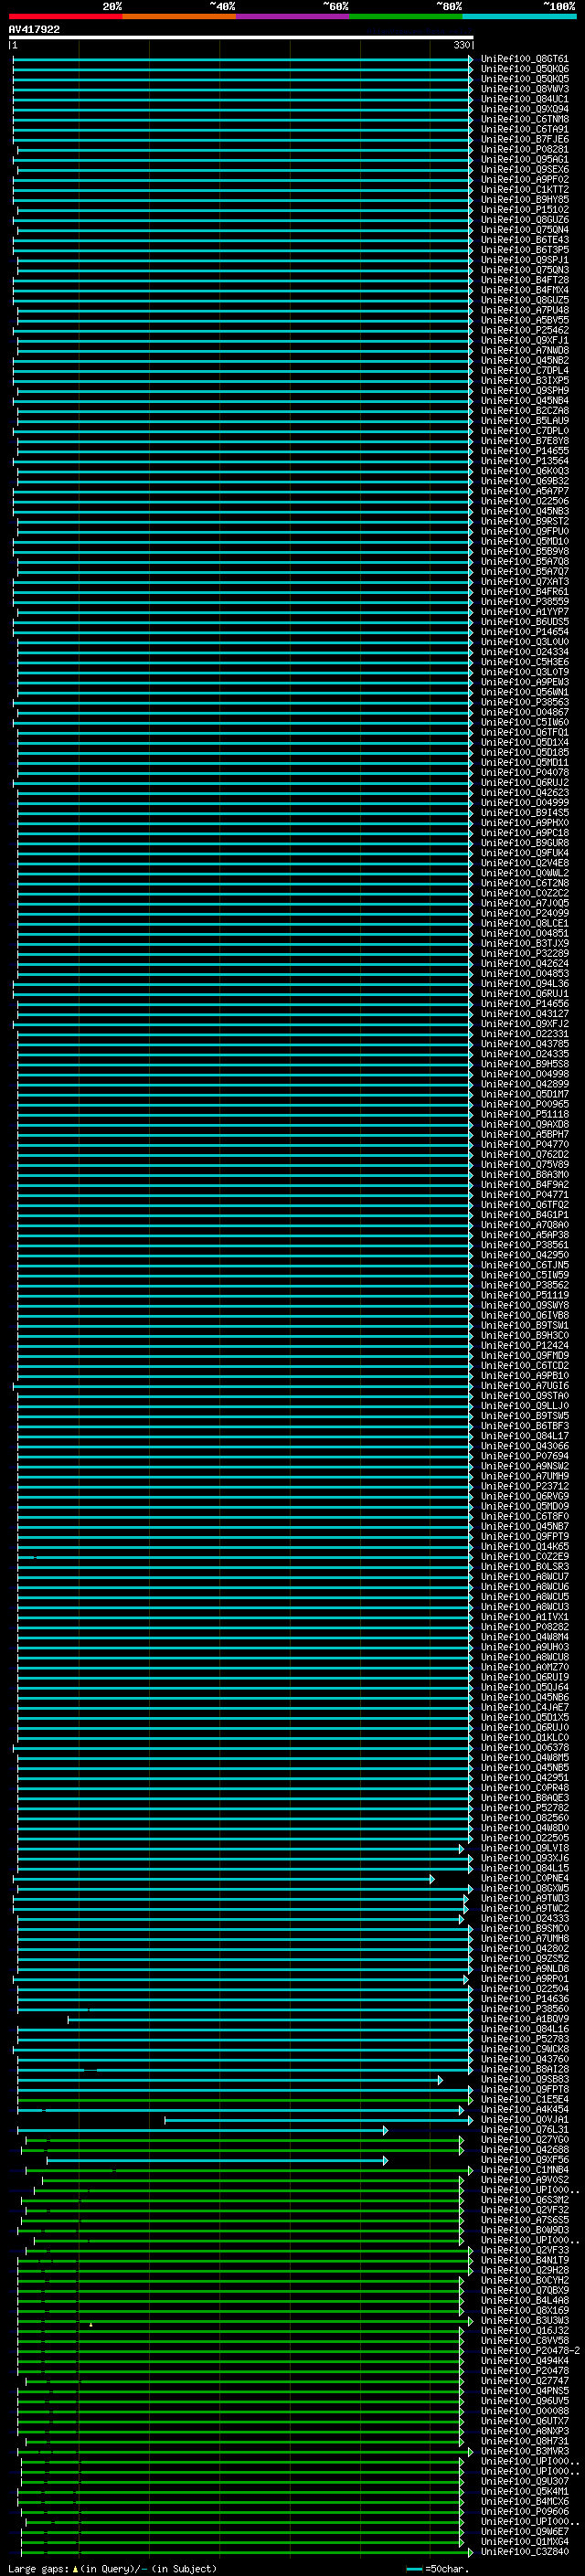
Task: Click hit label UniRef100_Q8GXW5
Action: tap(524, 1888)
